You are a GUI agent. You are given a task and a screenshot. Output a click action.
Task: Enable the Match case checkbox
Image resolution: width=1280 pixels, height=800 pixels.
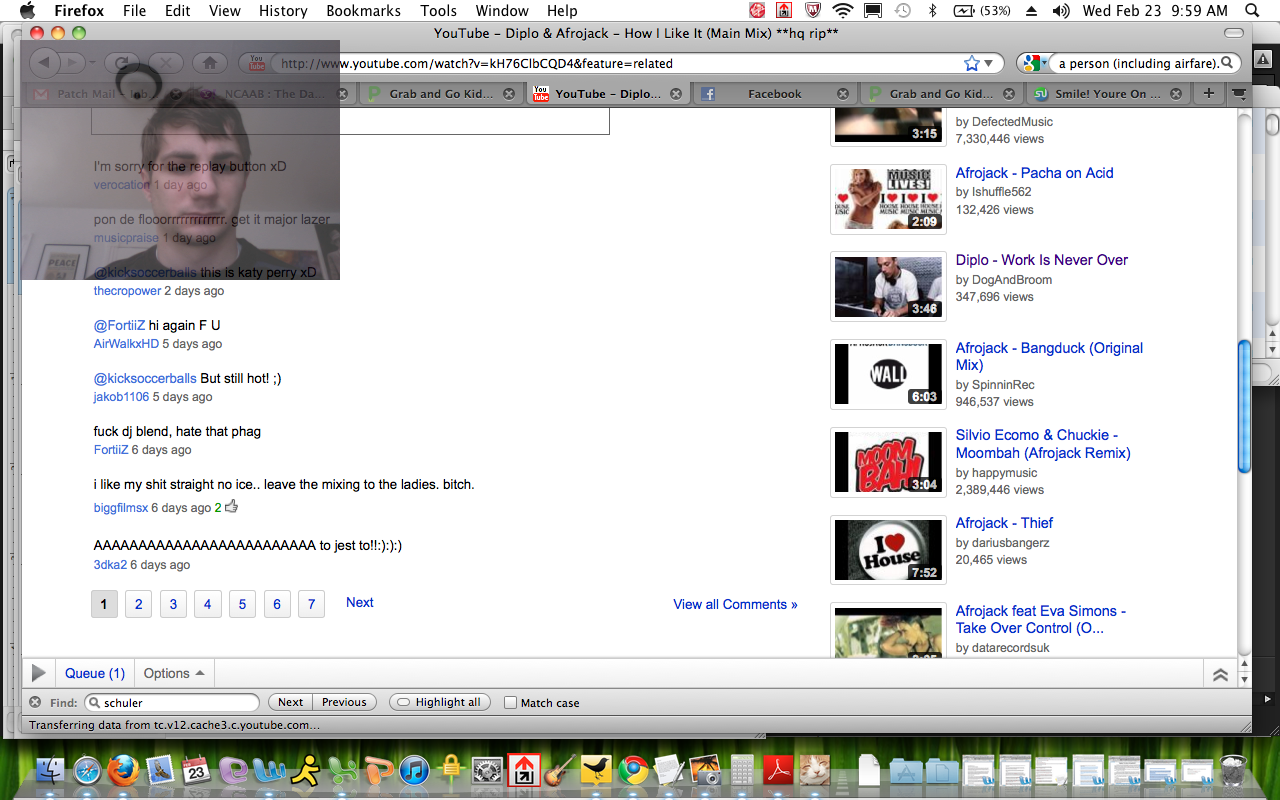point(510,703)
